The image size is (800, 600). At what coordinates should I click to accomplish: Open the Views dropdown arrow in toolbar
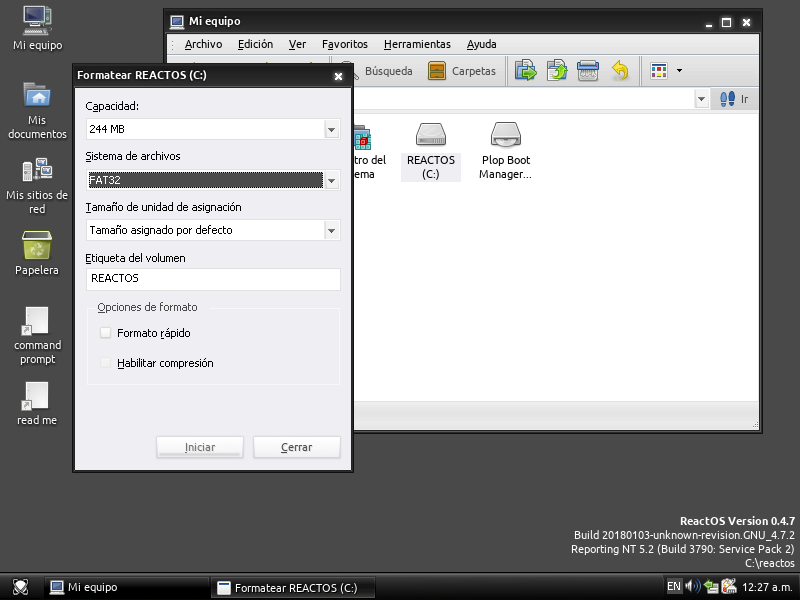679,70
